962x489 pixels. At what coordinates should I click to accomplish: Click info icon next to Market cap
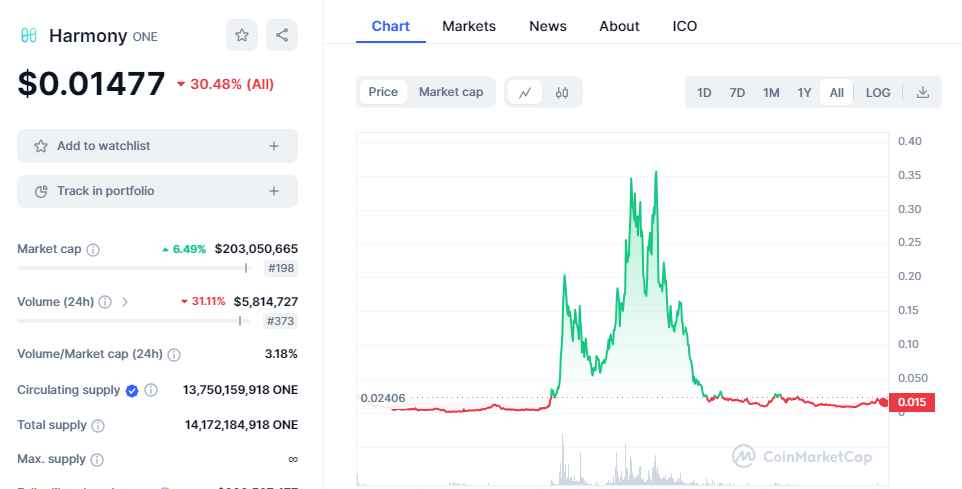coord(93,249)
